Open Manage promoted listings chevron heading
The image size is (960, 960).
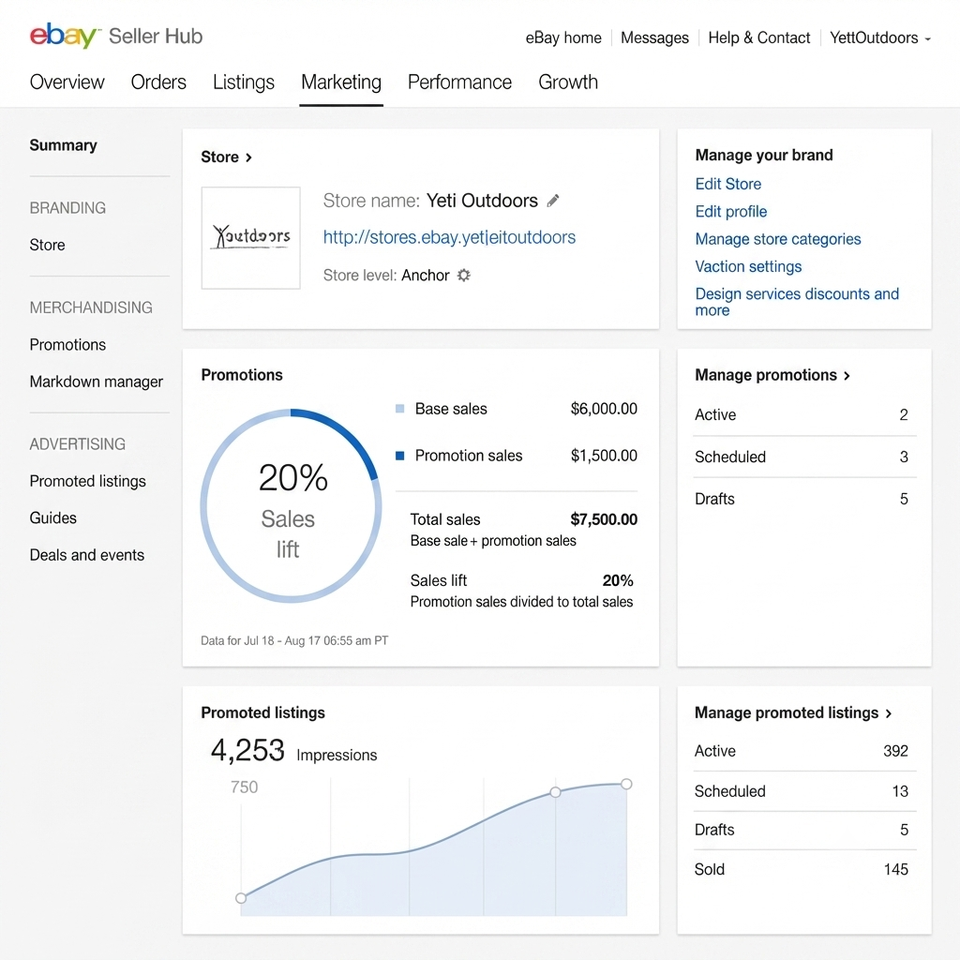793,713
